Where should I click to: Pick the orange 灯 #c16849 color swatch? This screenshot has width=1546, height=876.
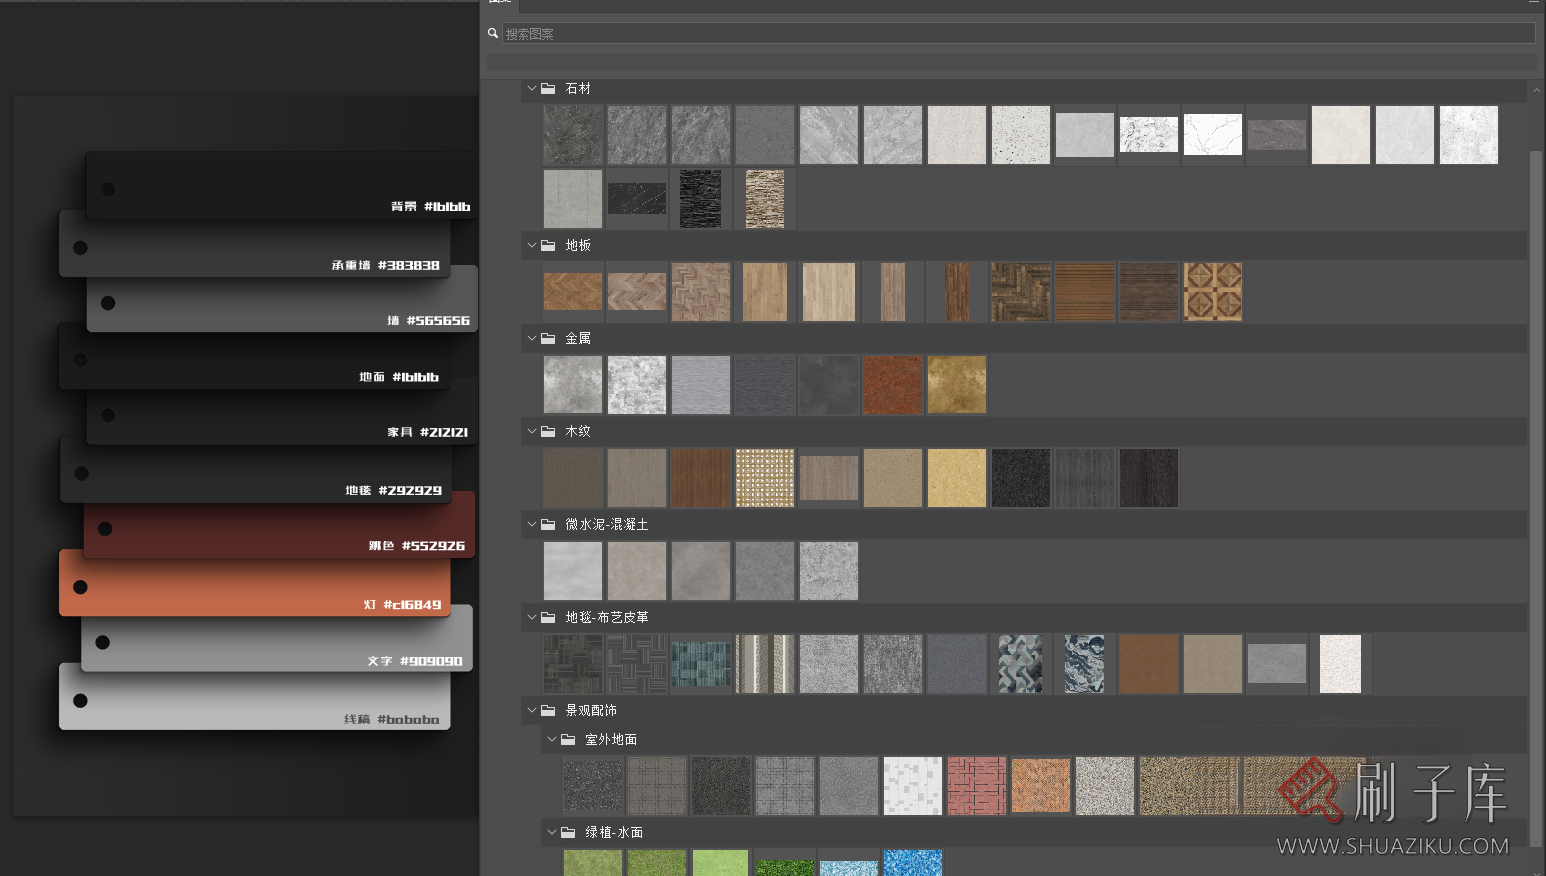[x=255, y=588]
